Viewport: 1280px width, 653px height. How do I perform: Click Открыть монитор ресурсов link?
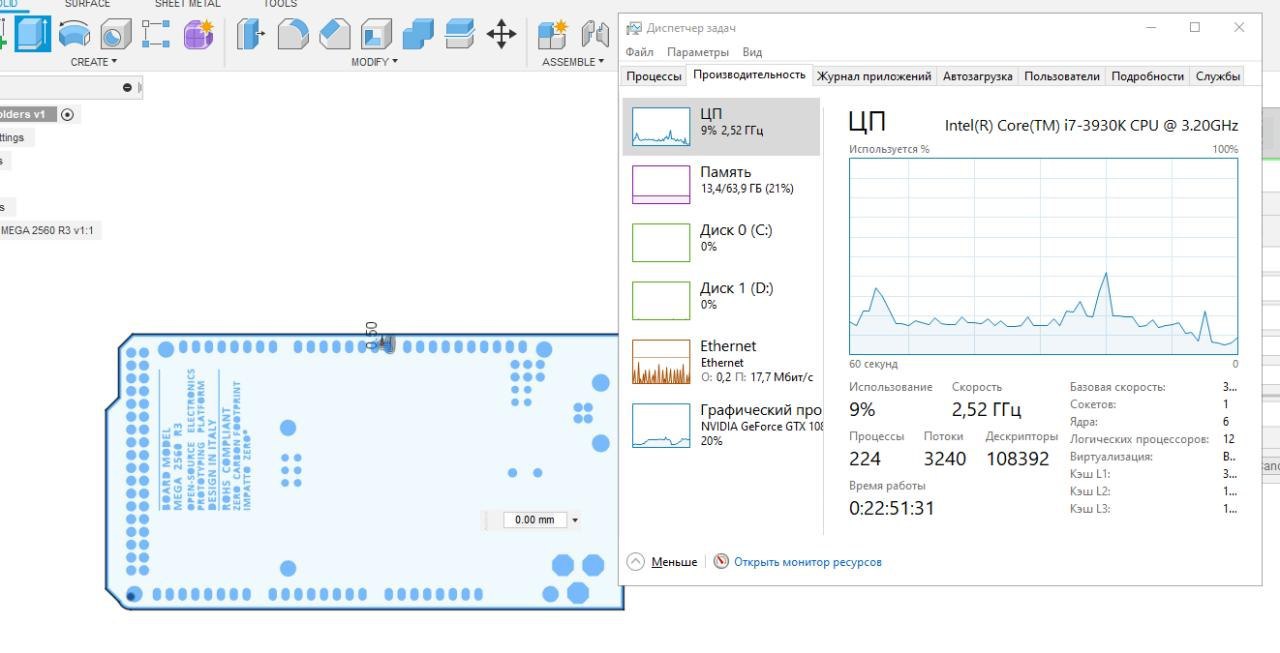click(808, 562)
